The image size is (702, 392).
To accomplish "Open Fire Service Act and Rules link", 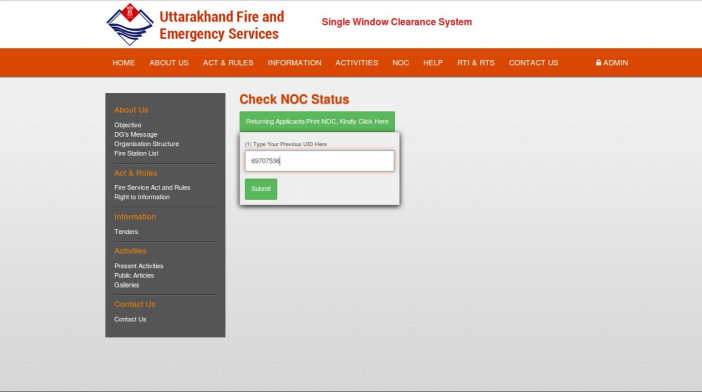I will tap(152, 187).
